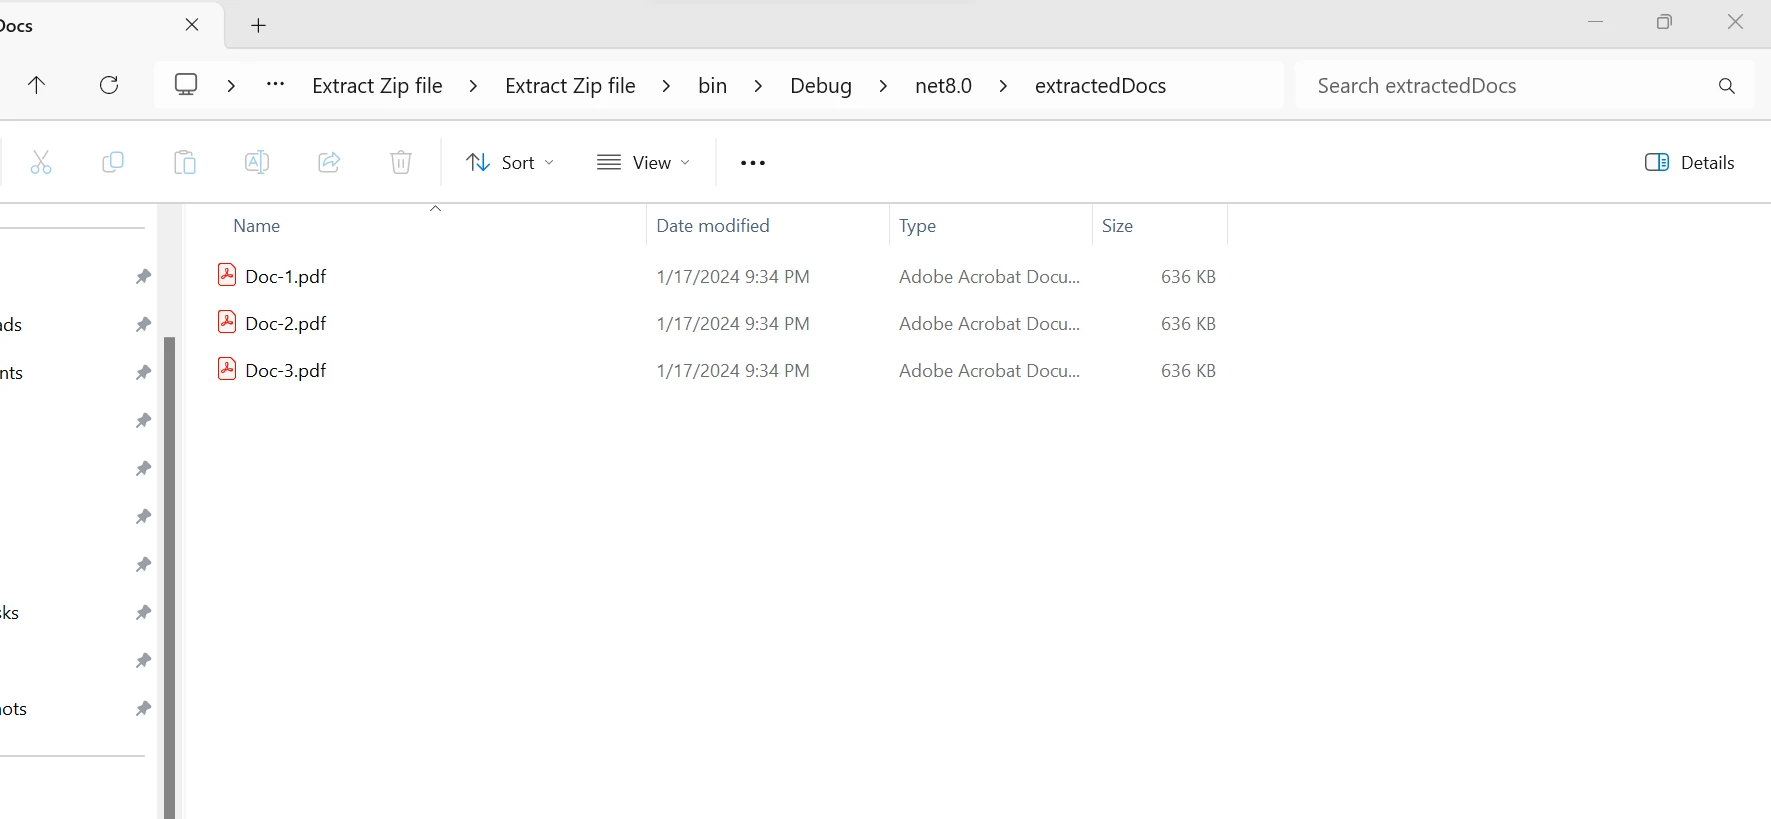This screenshot has height=819, width=1771.
Task: Open the View dropdown menu
Action: pos(643,163)
